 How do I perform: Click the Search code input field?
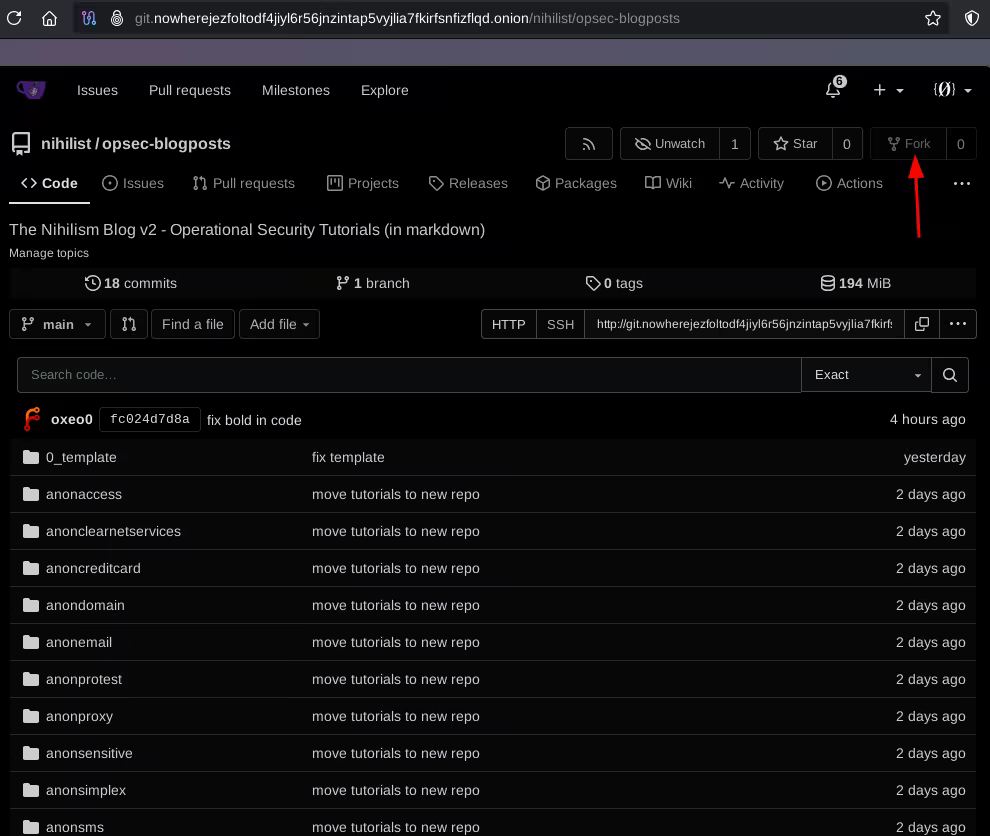(x=408, y=375)
